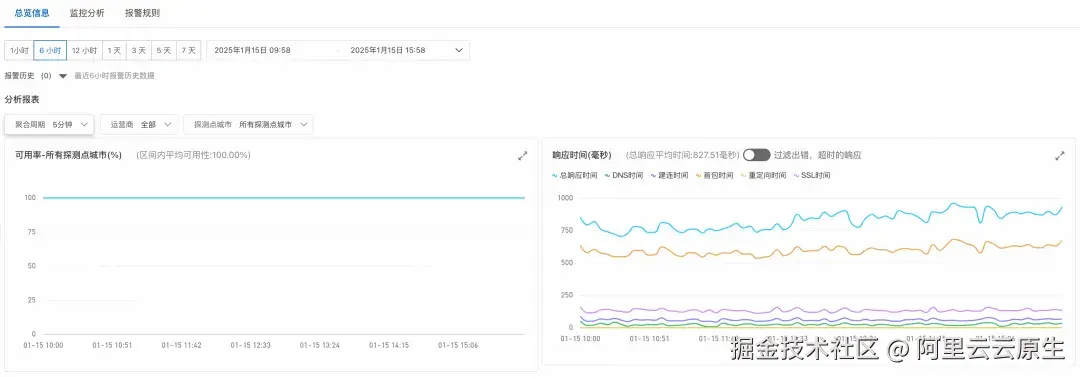The height and width of the screenshot is (377, 1080).
Task: Switch to the 总览信息 tab
Action: 32,13
